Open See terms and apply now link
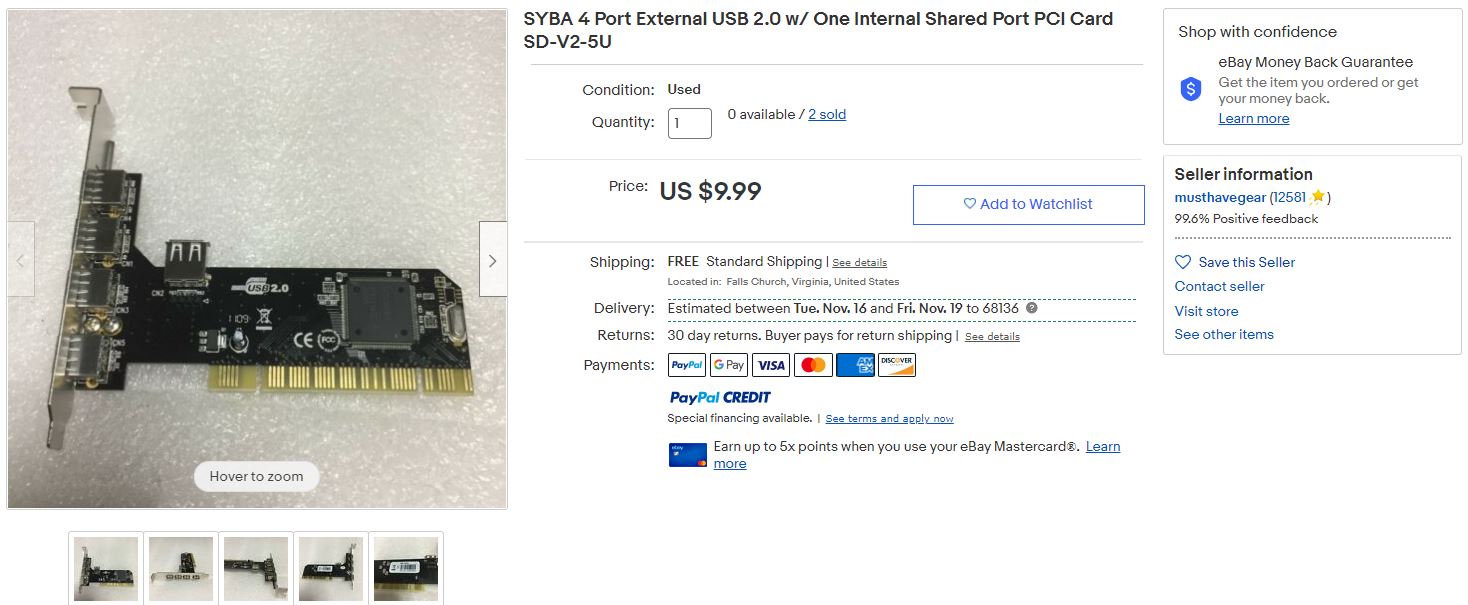This screenshot has height=605, width=1468. click(x=889, y=418)
